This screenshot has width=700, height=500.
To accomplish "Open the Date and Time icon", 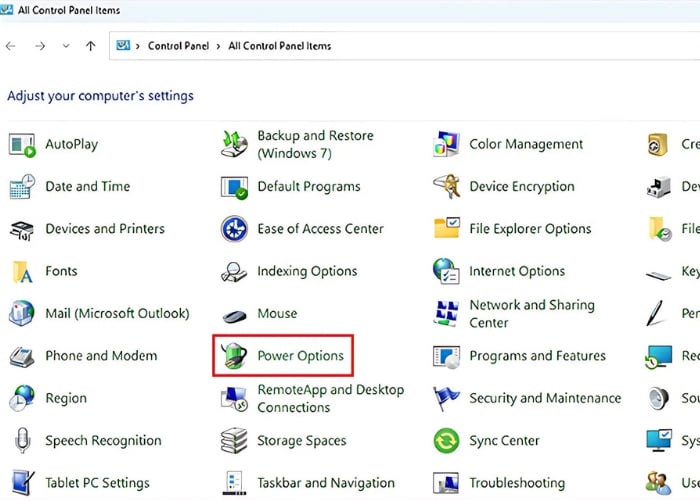I will [x=22, y=187].
